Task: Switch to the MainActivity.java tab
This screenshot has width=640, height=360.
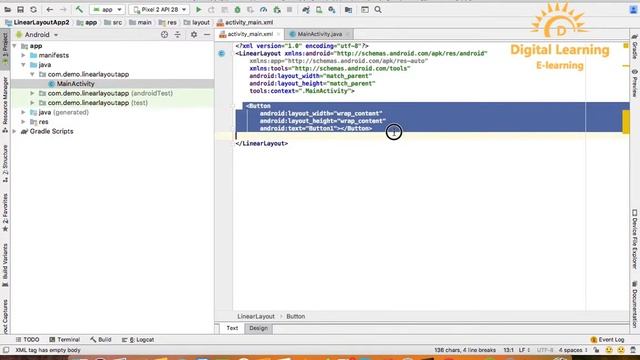Action: (319, 34)
